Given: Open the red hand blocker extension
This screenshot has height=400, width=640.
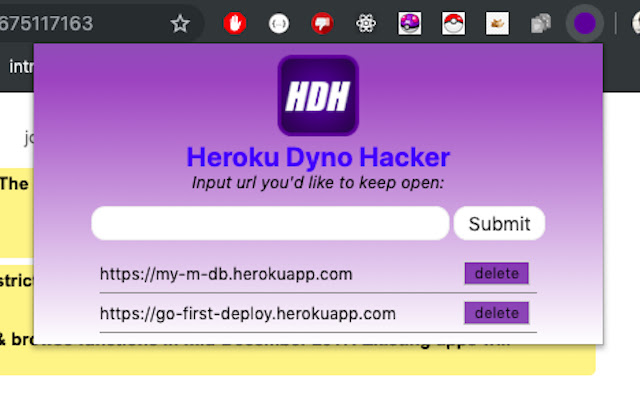Looking at the screenshot, I should (235, 23).
